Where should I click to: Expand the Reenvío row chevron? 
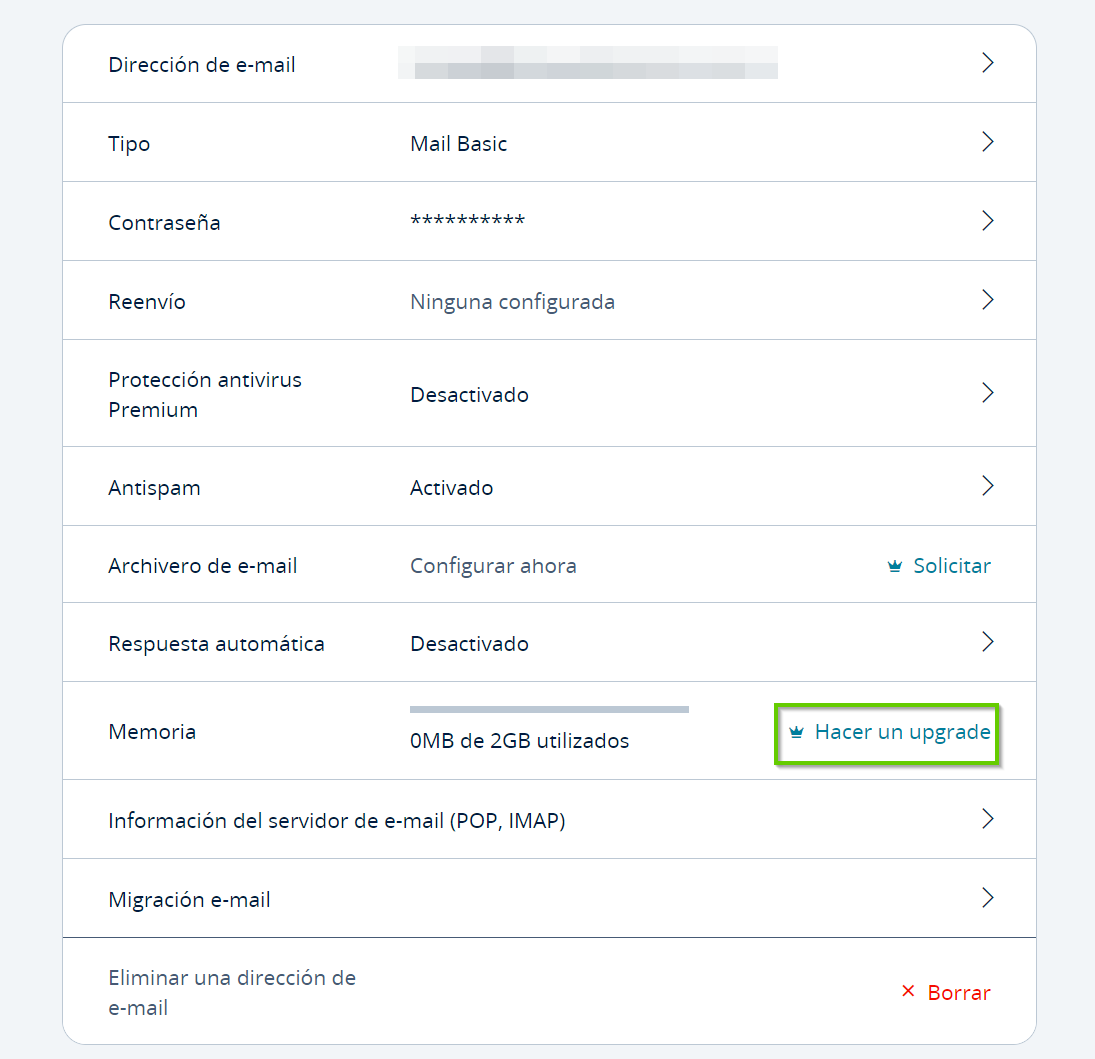(x=987, y=300)
